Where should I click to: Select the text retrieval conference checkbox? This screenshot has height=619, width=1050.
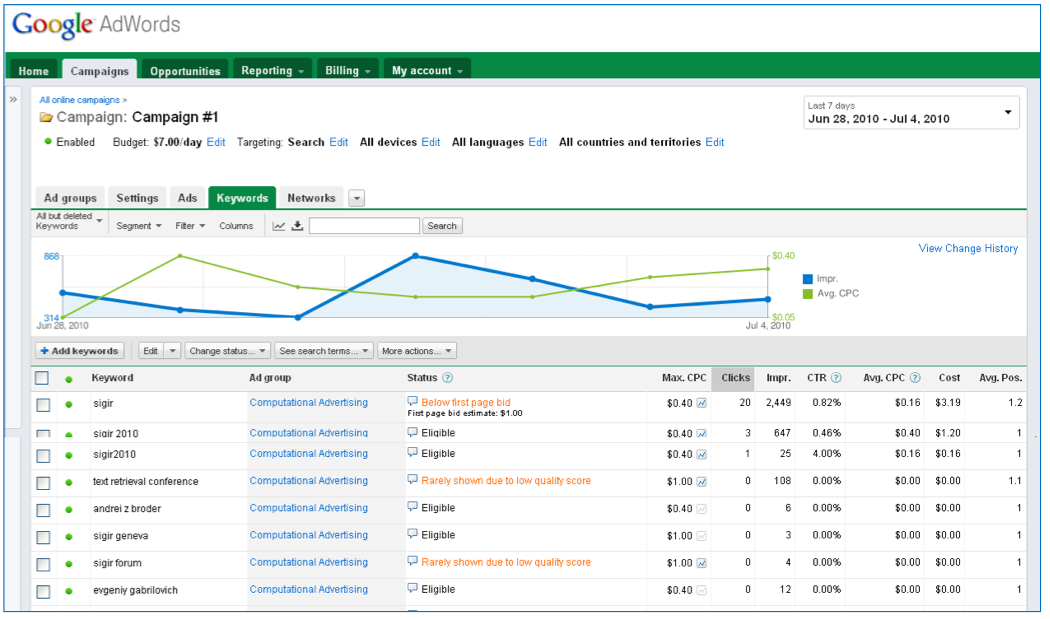44,483
